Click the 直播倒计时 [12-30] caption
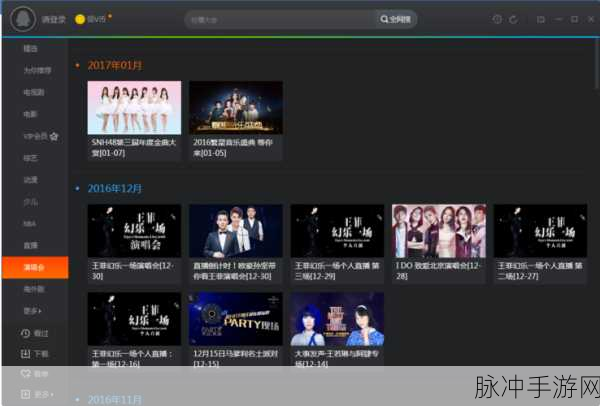This screenshot has width=600, height=406. (x=234, y=271)
